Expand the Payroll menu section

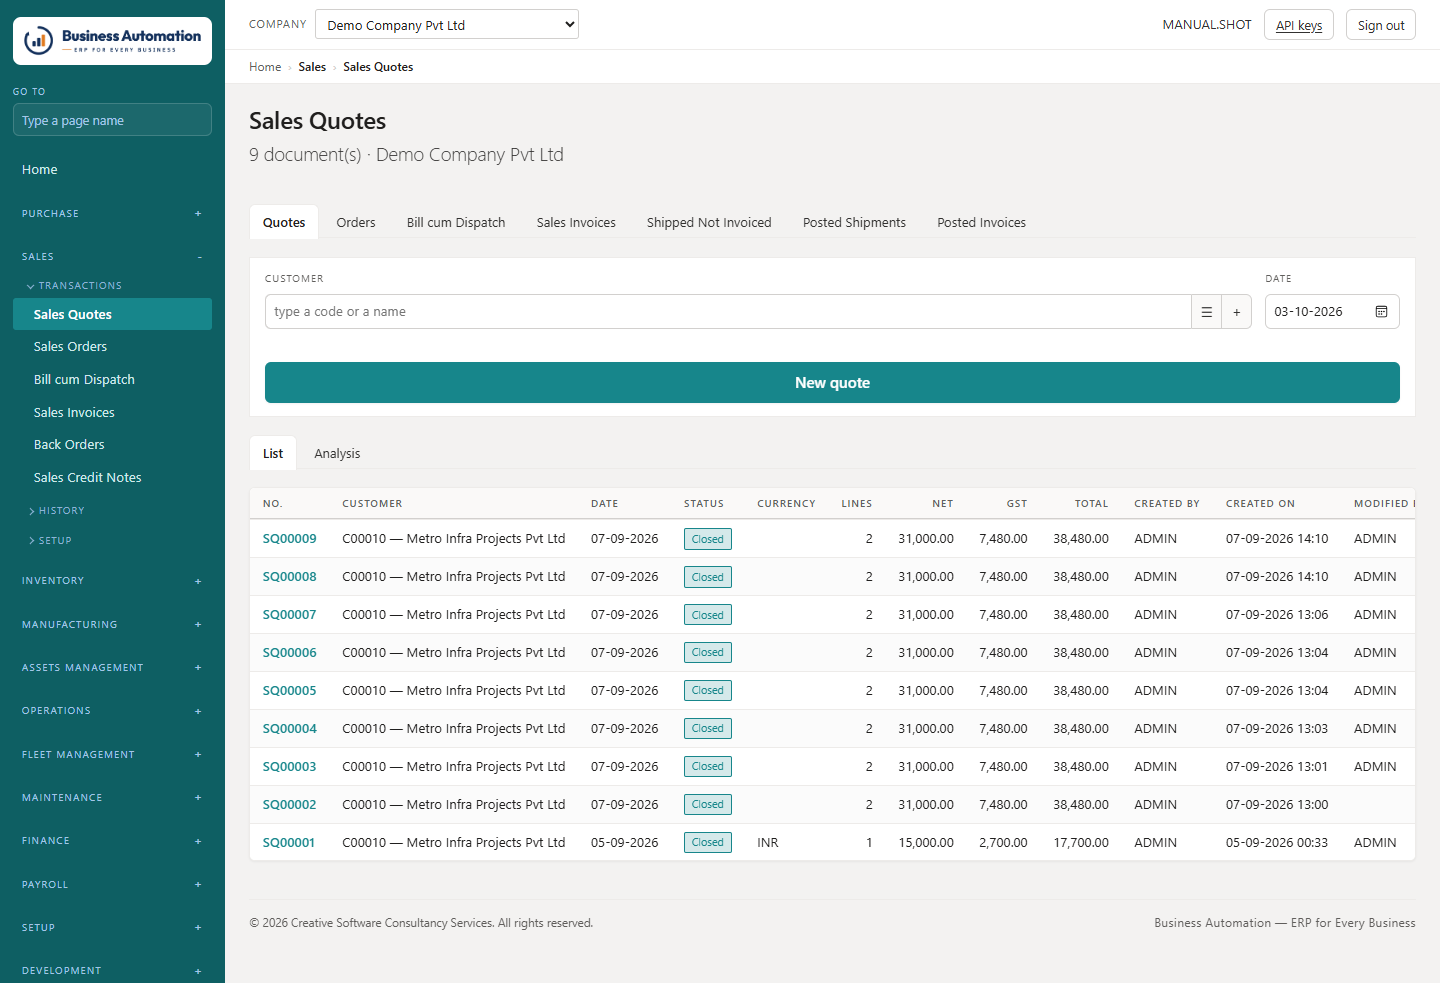pos(112,885)
